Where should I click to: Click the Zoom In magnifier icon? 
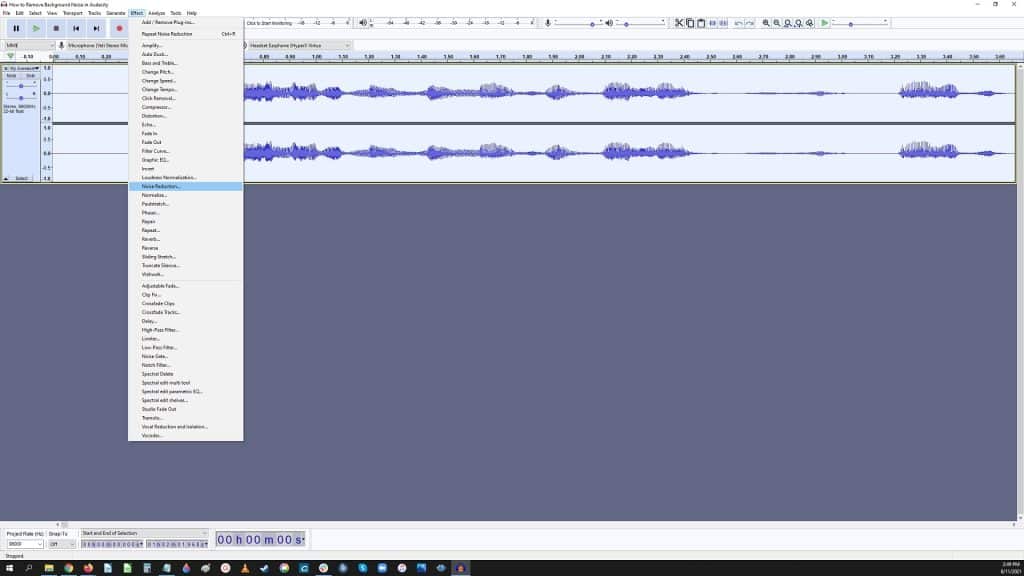[x=766, y=23]
